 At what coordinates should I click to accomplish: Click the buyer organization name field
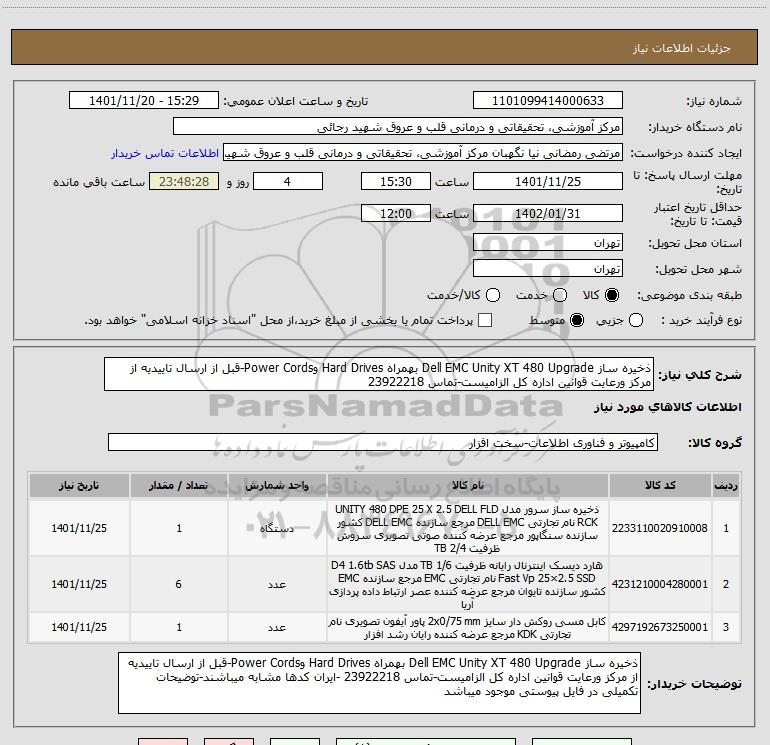pos(398,127)
